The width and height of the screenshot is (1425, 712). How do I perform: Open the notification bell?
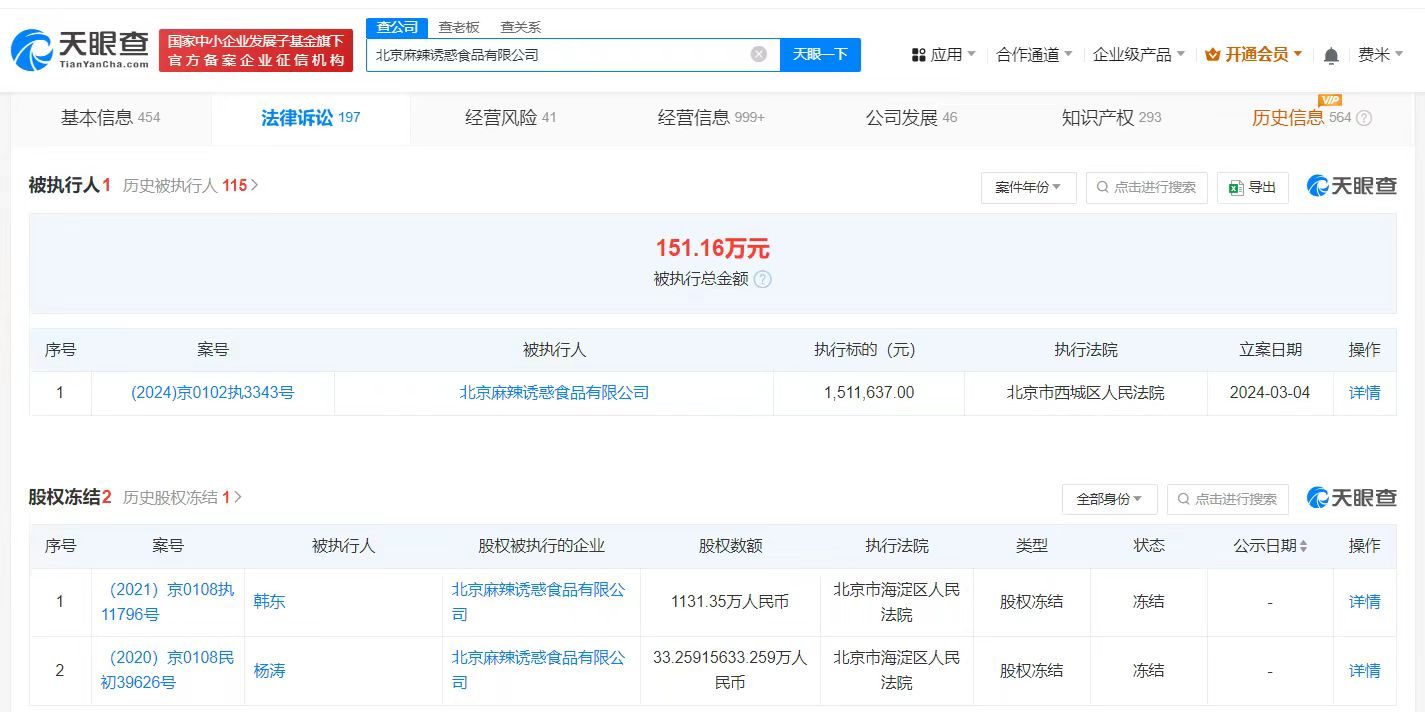pyautogui.click(x=1331, y=55)
